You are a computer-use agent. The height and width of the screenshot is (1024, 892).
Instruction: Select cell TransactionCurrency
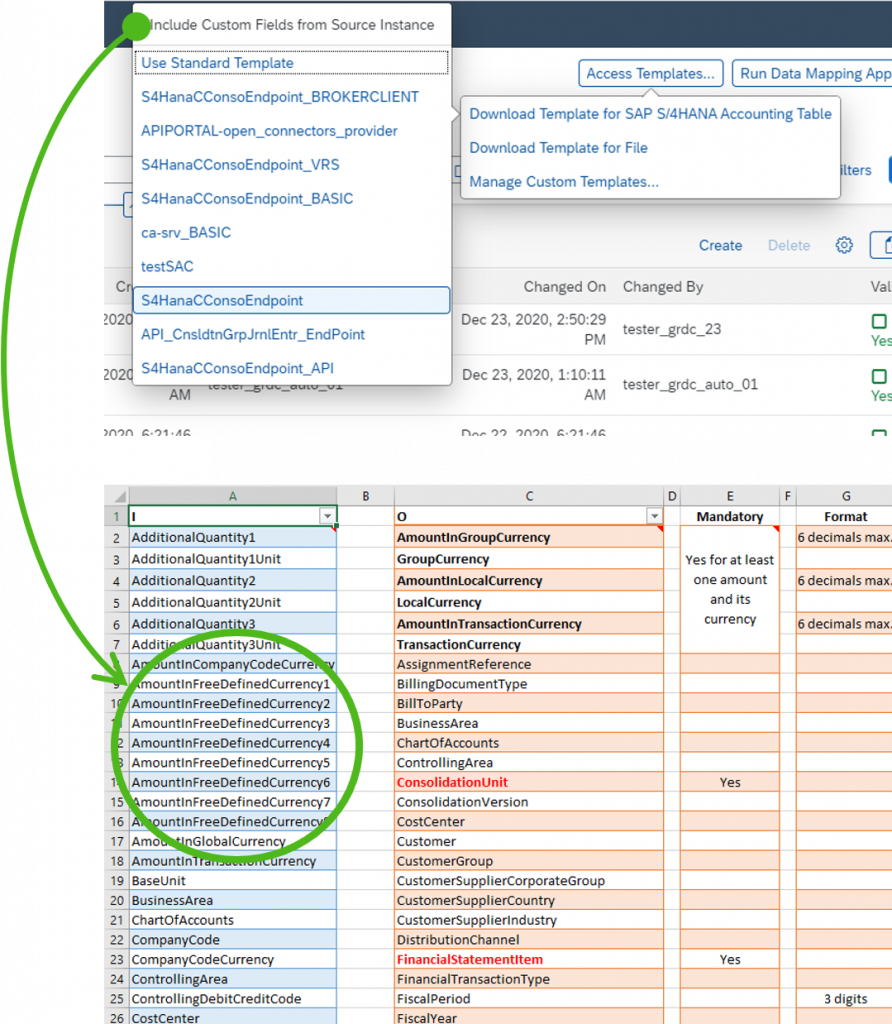(x=529, y=645)
